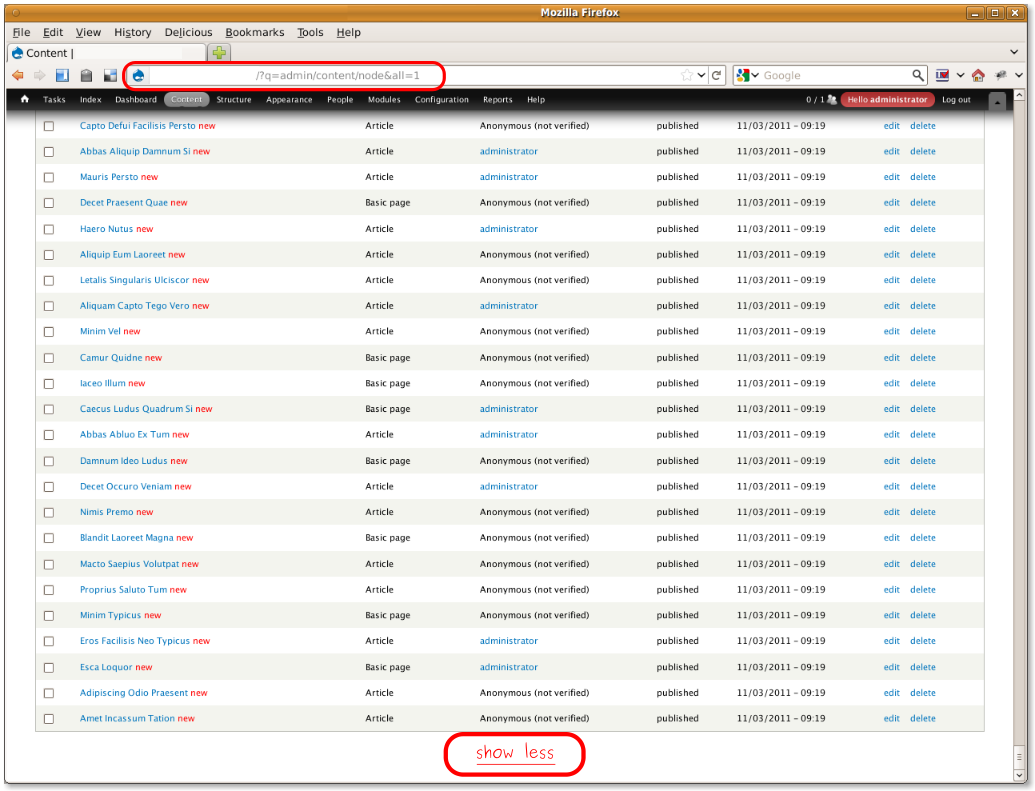Click the reload page icon beside address bar

click(x=716, y=75)
